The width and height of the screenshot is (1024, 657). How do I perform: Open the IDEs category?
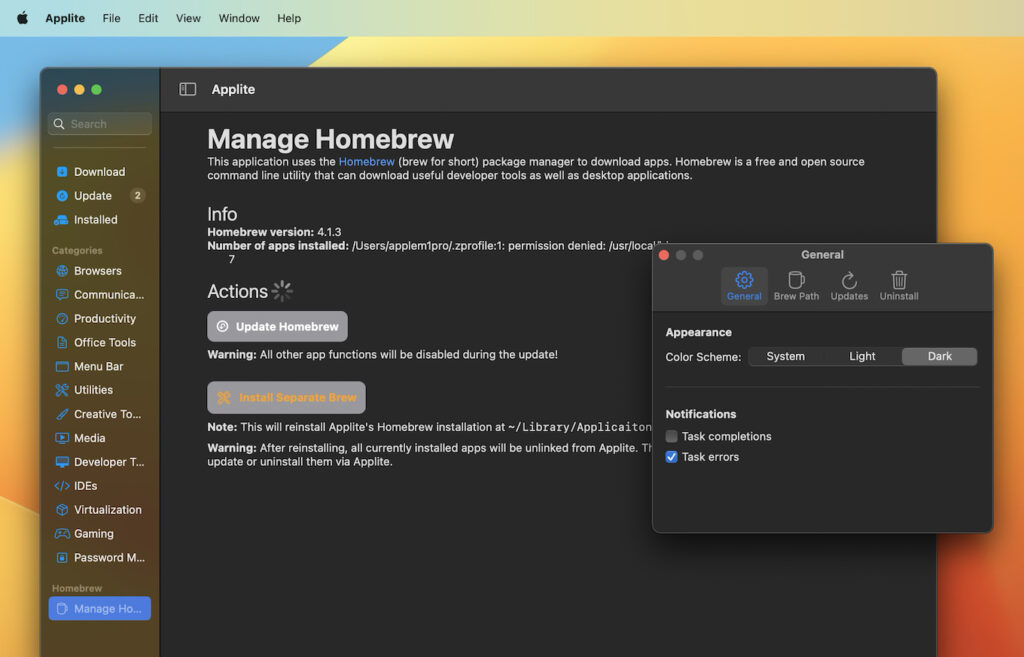click(88, 485)
